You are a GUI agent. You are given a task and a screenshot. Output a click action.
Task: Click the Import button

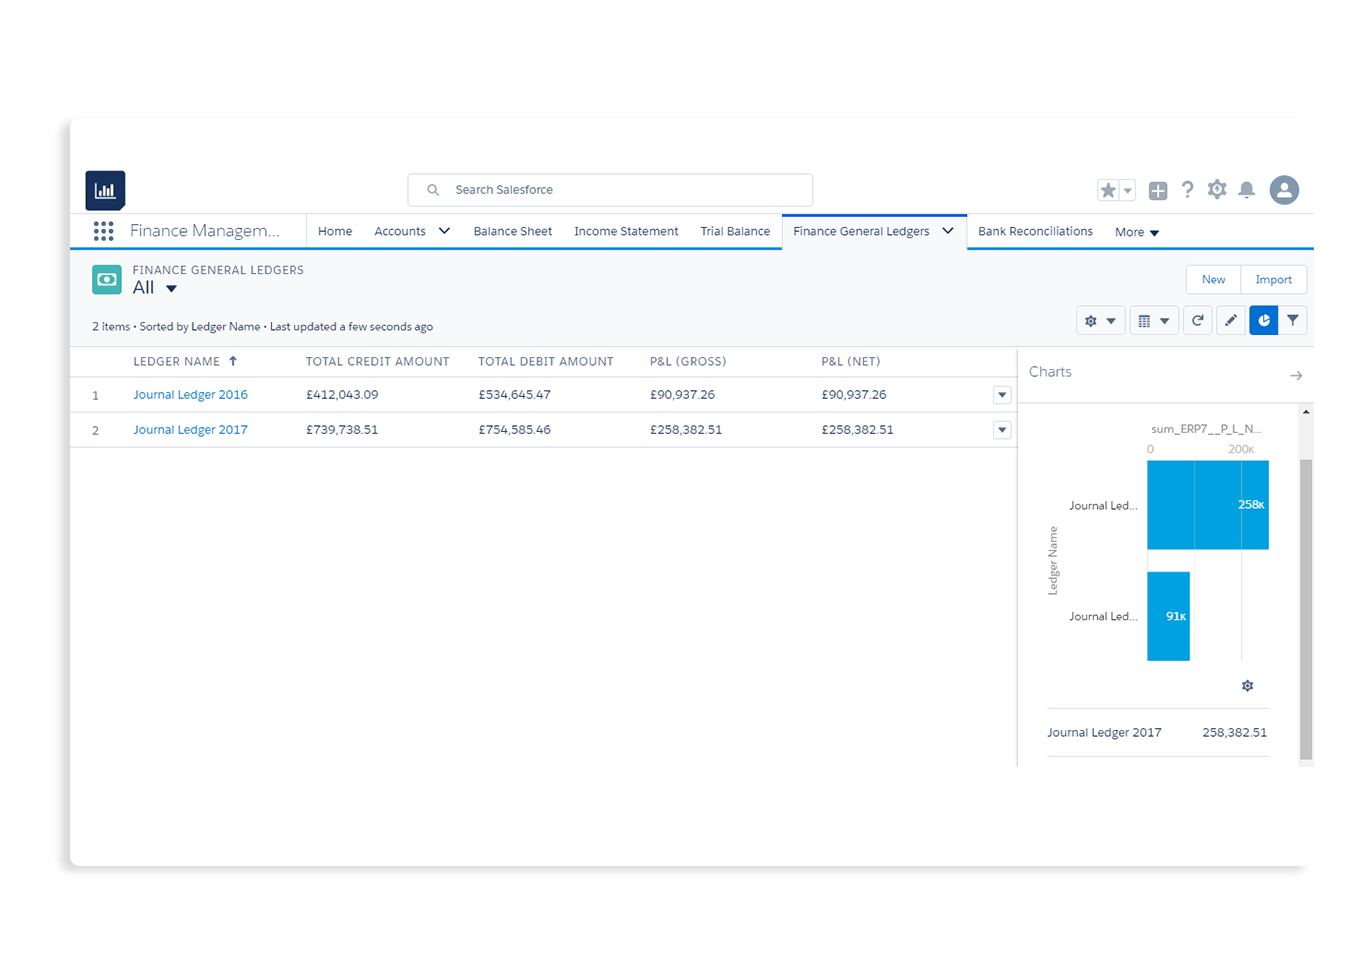click(1273, 280)
